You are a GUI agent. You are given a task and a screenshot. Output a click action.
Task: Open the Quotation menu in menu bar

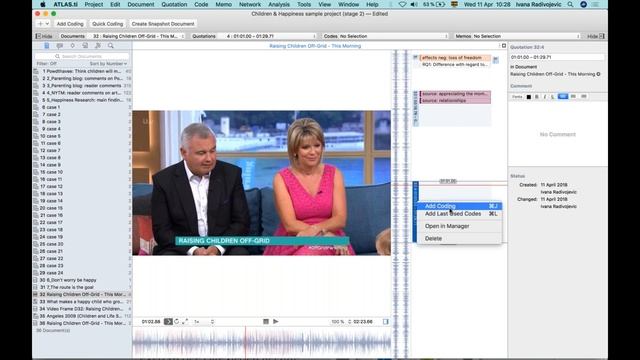pos(174,4)
